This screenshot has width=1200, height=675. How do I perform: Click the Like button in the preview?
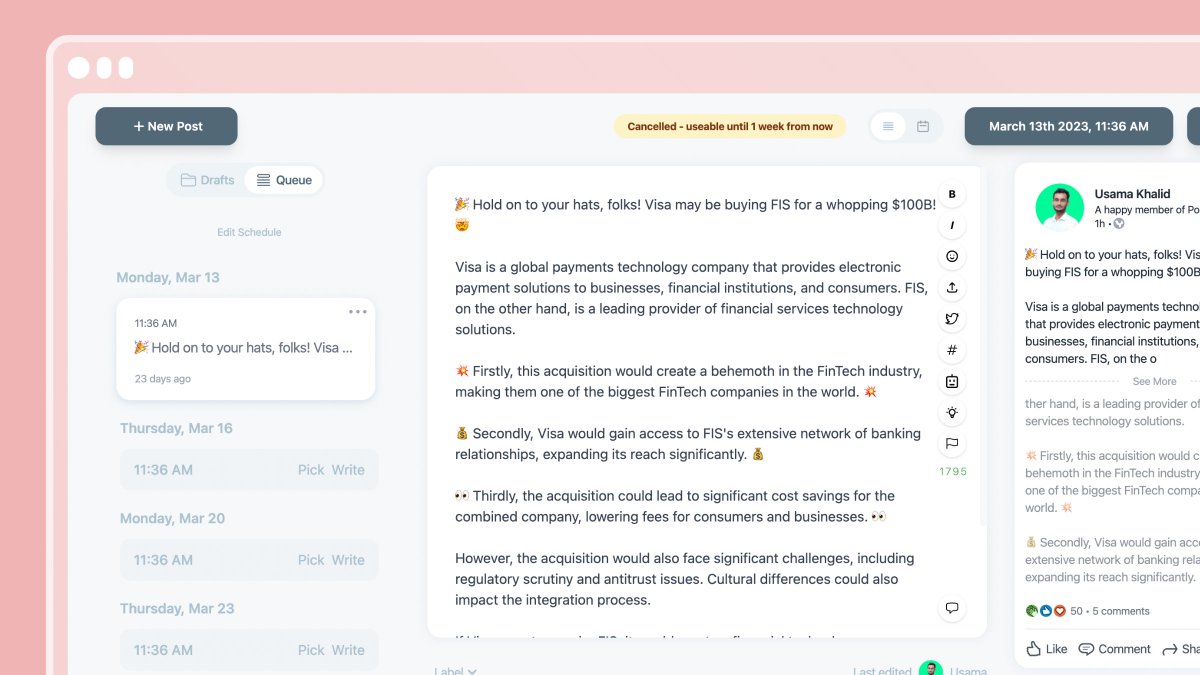[1047, 649]
